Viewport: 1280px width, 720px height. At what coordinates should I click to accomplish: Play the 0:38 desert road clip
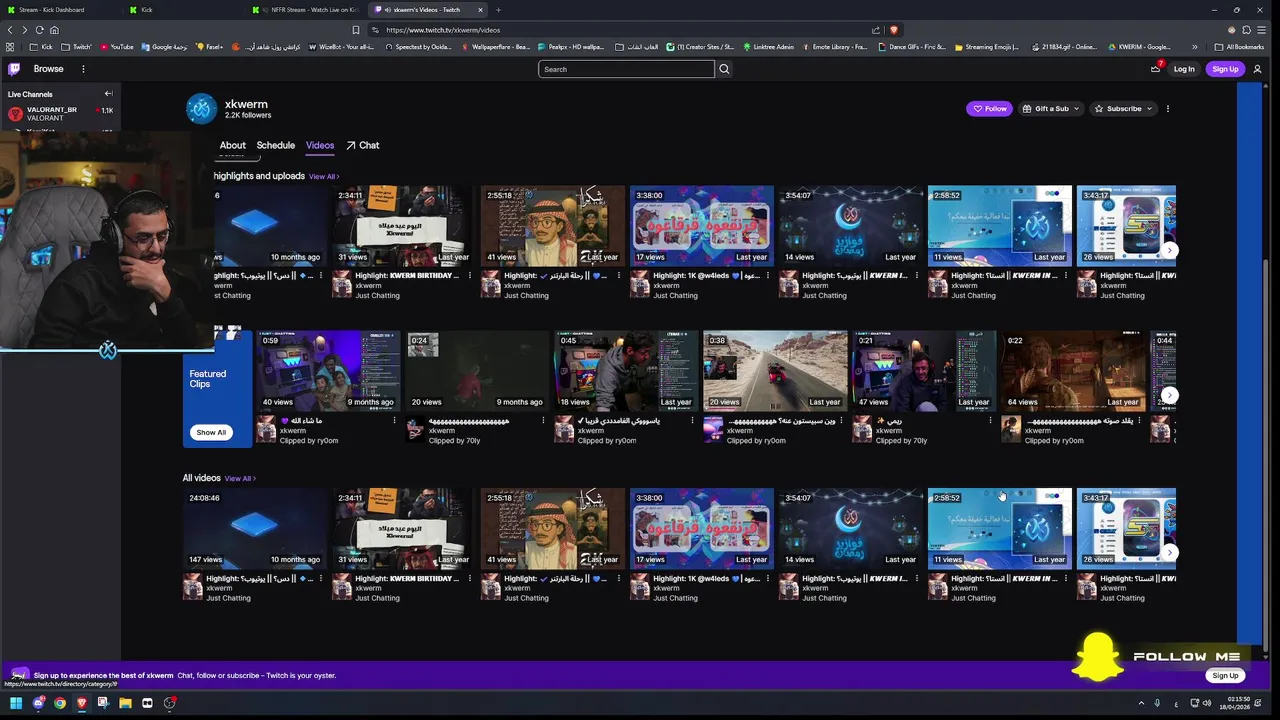(x=775, y=371)
